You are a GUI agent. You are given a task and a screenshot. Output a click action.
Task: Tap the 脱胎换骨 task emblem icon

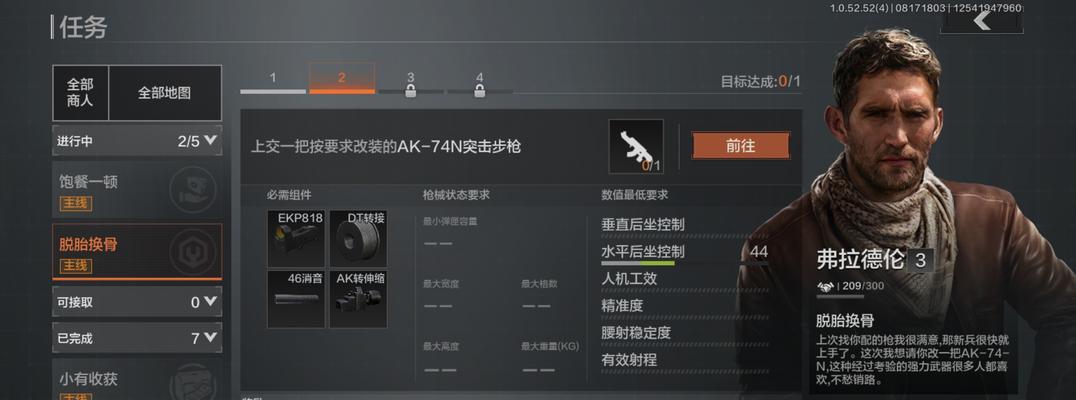coord(192,252)
